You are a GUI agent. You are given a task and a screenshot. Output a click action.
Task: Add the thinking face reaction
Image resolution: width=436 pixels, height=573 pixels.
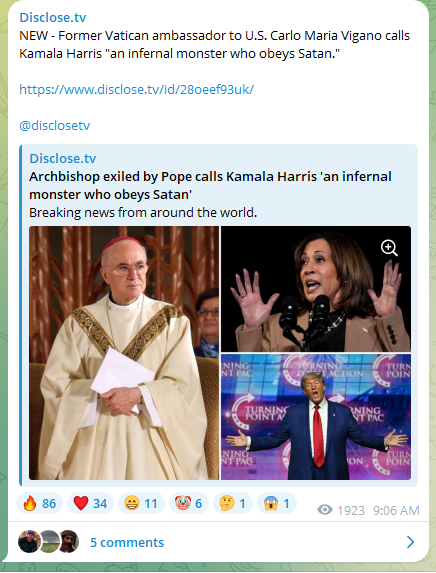232,503
